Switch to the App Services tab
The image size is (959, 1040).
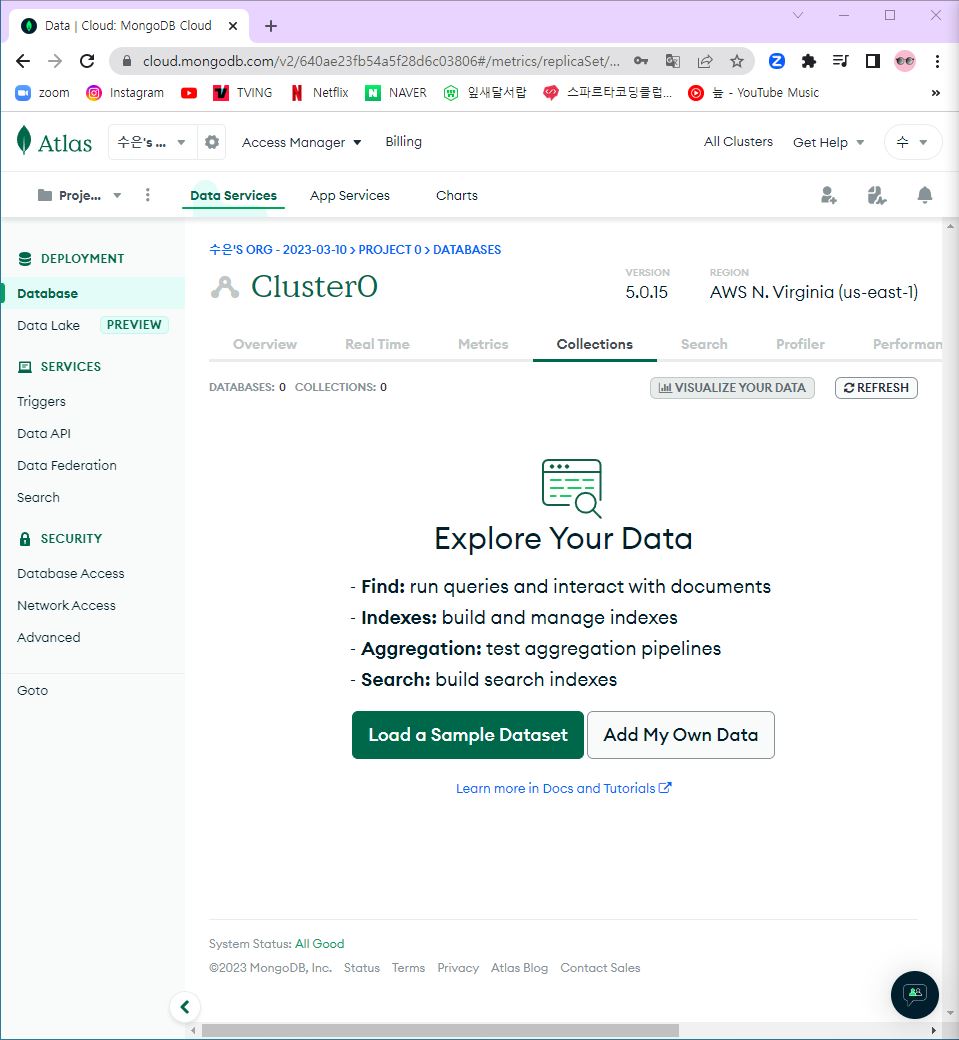click(350, 195)
